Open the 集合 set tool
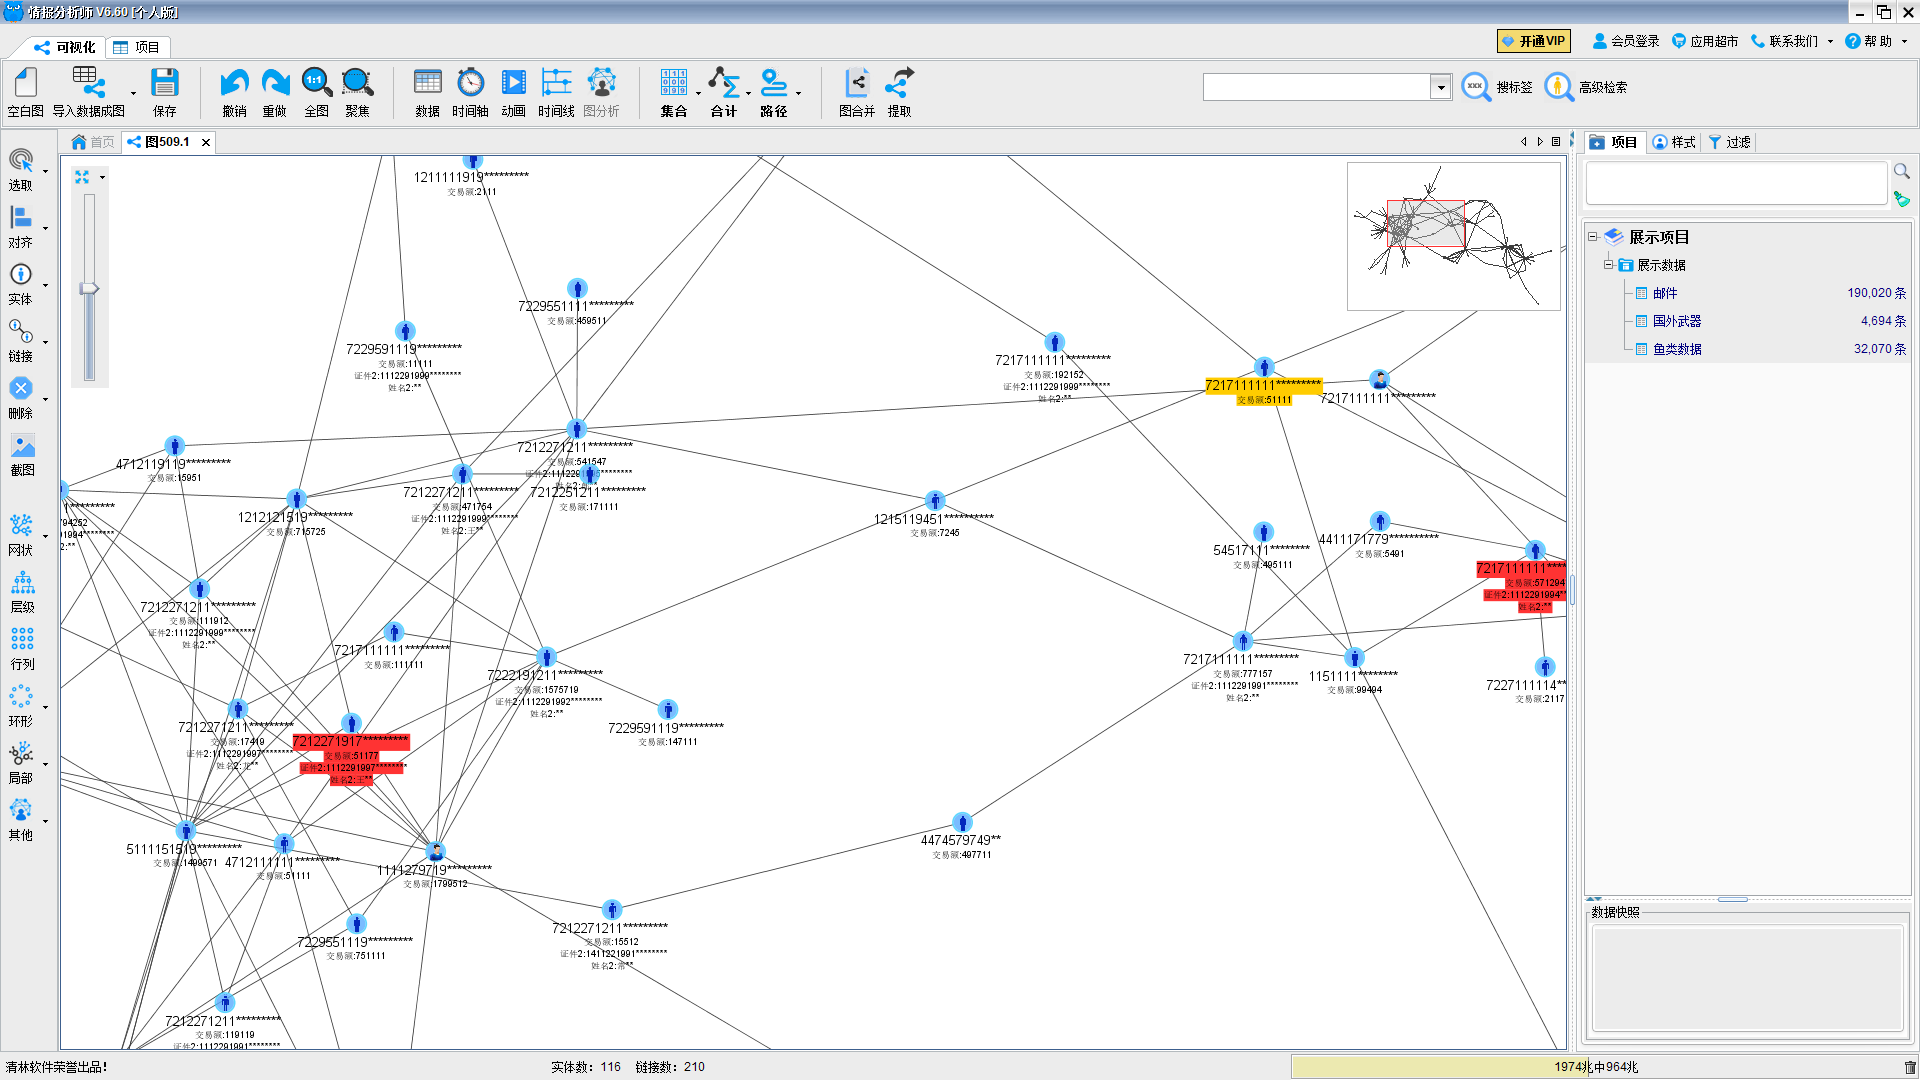 [x=674, y=93]
